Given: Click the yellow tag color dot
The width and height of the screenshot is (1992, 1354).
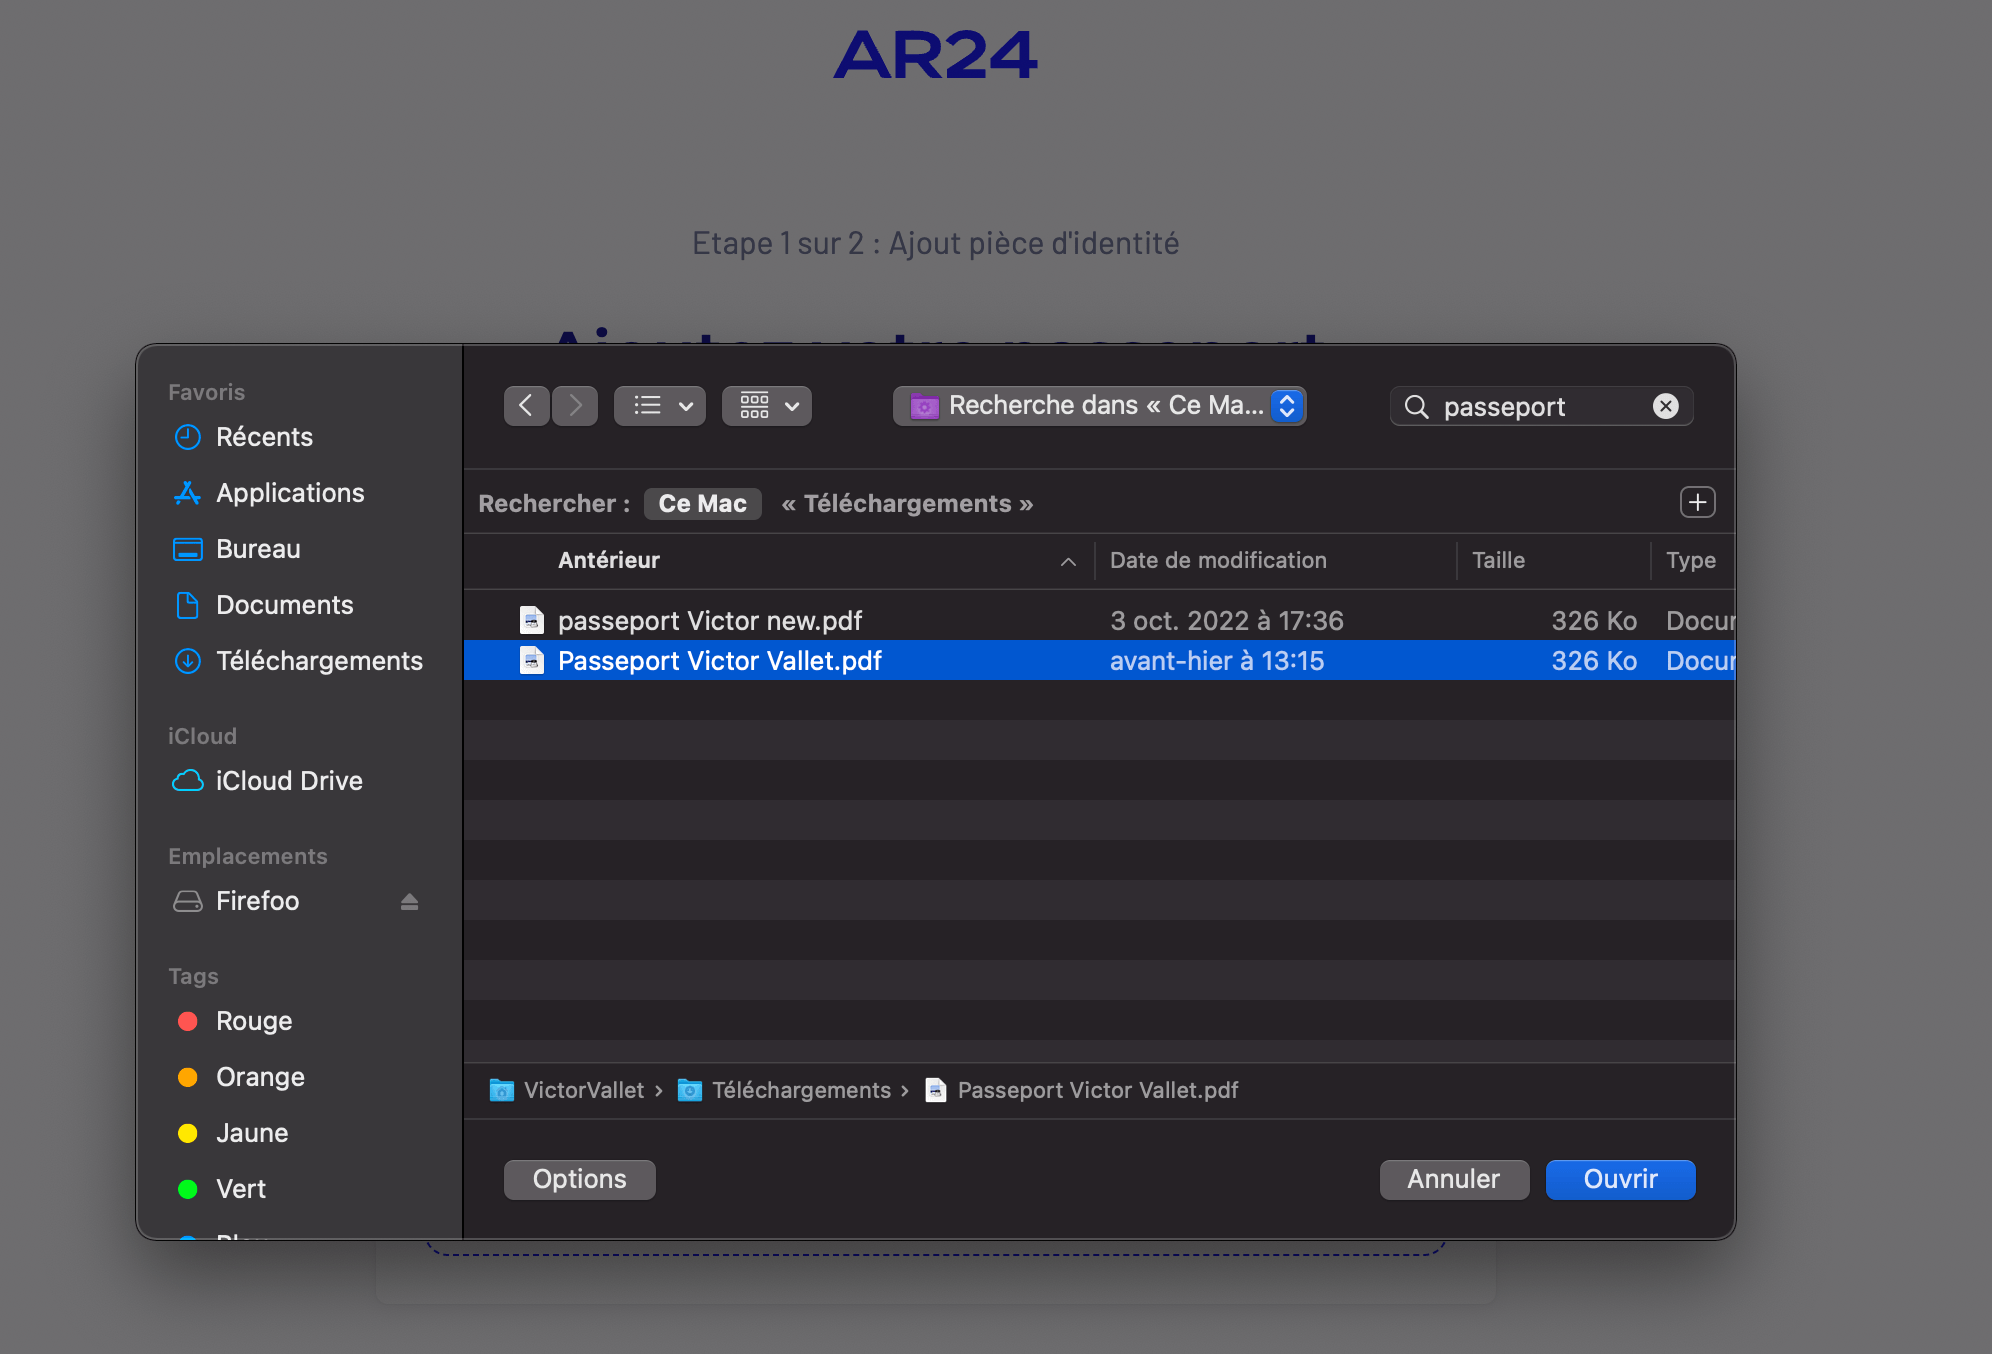Looking at the screenshot, I should click(187, 1133).
